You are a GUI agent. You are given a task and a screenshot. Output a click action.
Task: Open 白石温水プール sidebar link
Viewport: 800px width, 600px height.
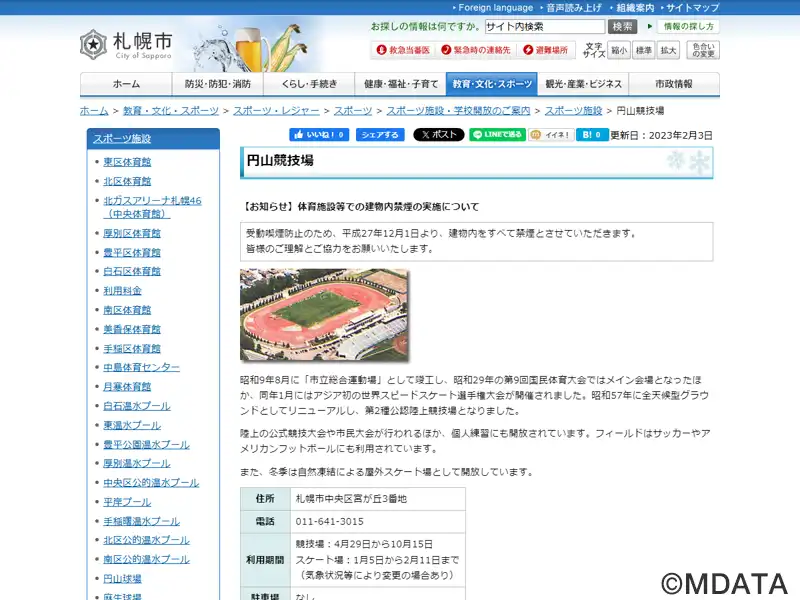click(137, 406)
